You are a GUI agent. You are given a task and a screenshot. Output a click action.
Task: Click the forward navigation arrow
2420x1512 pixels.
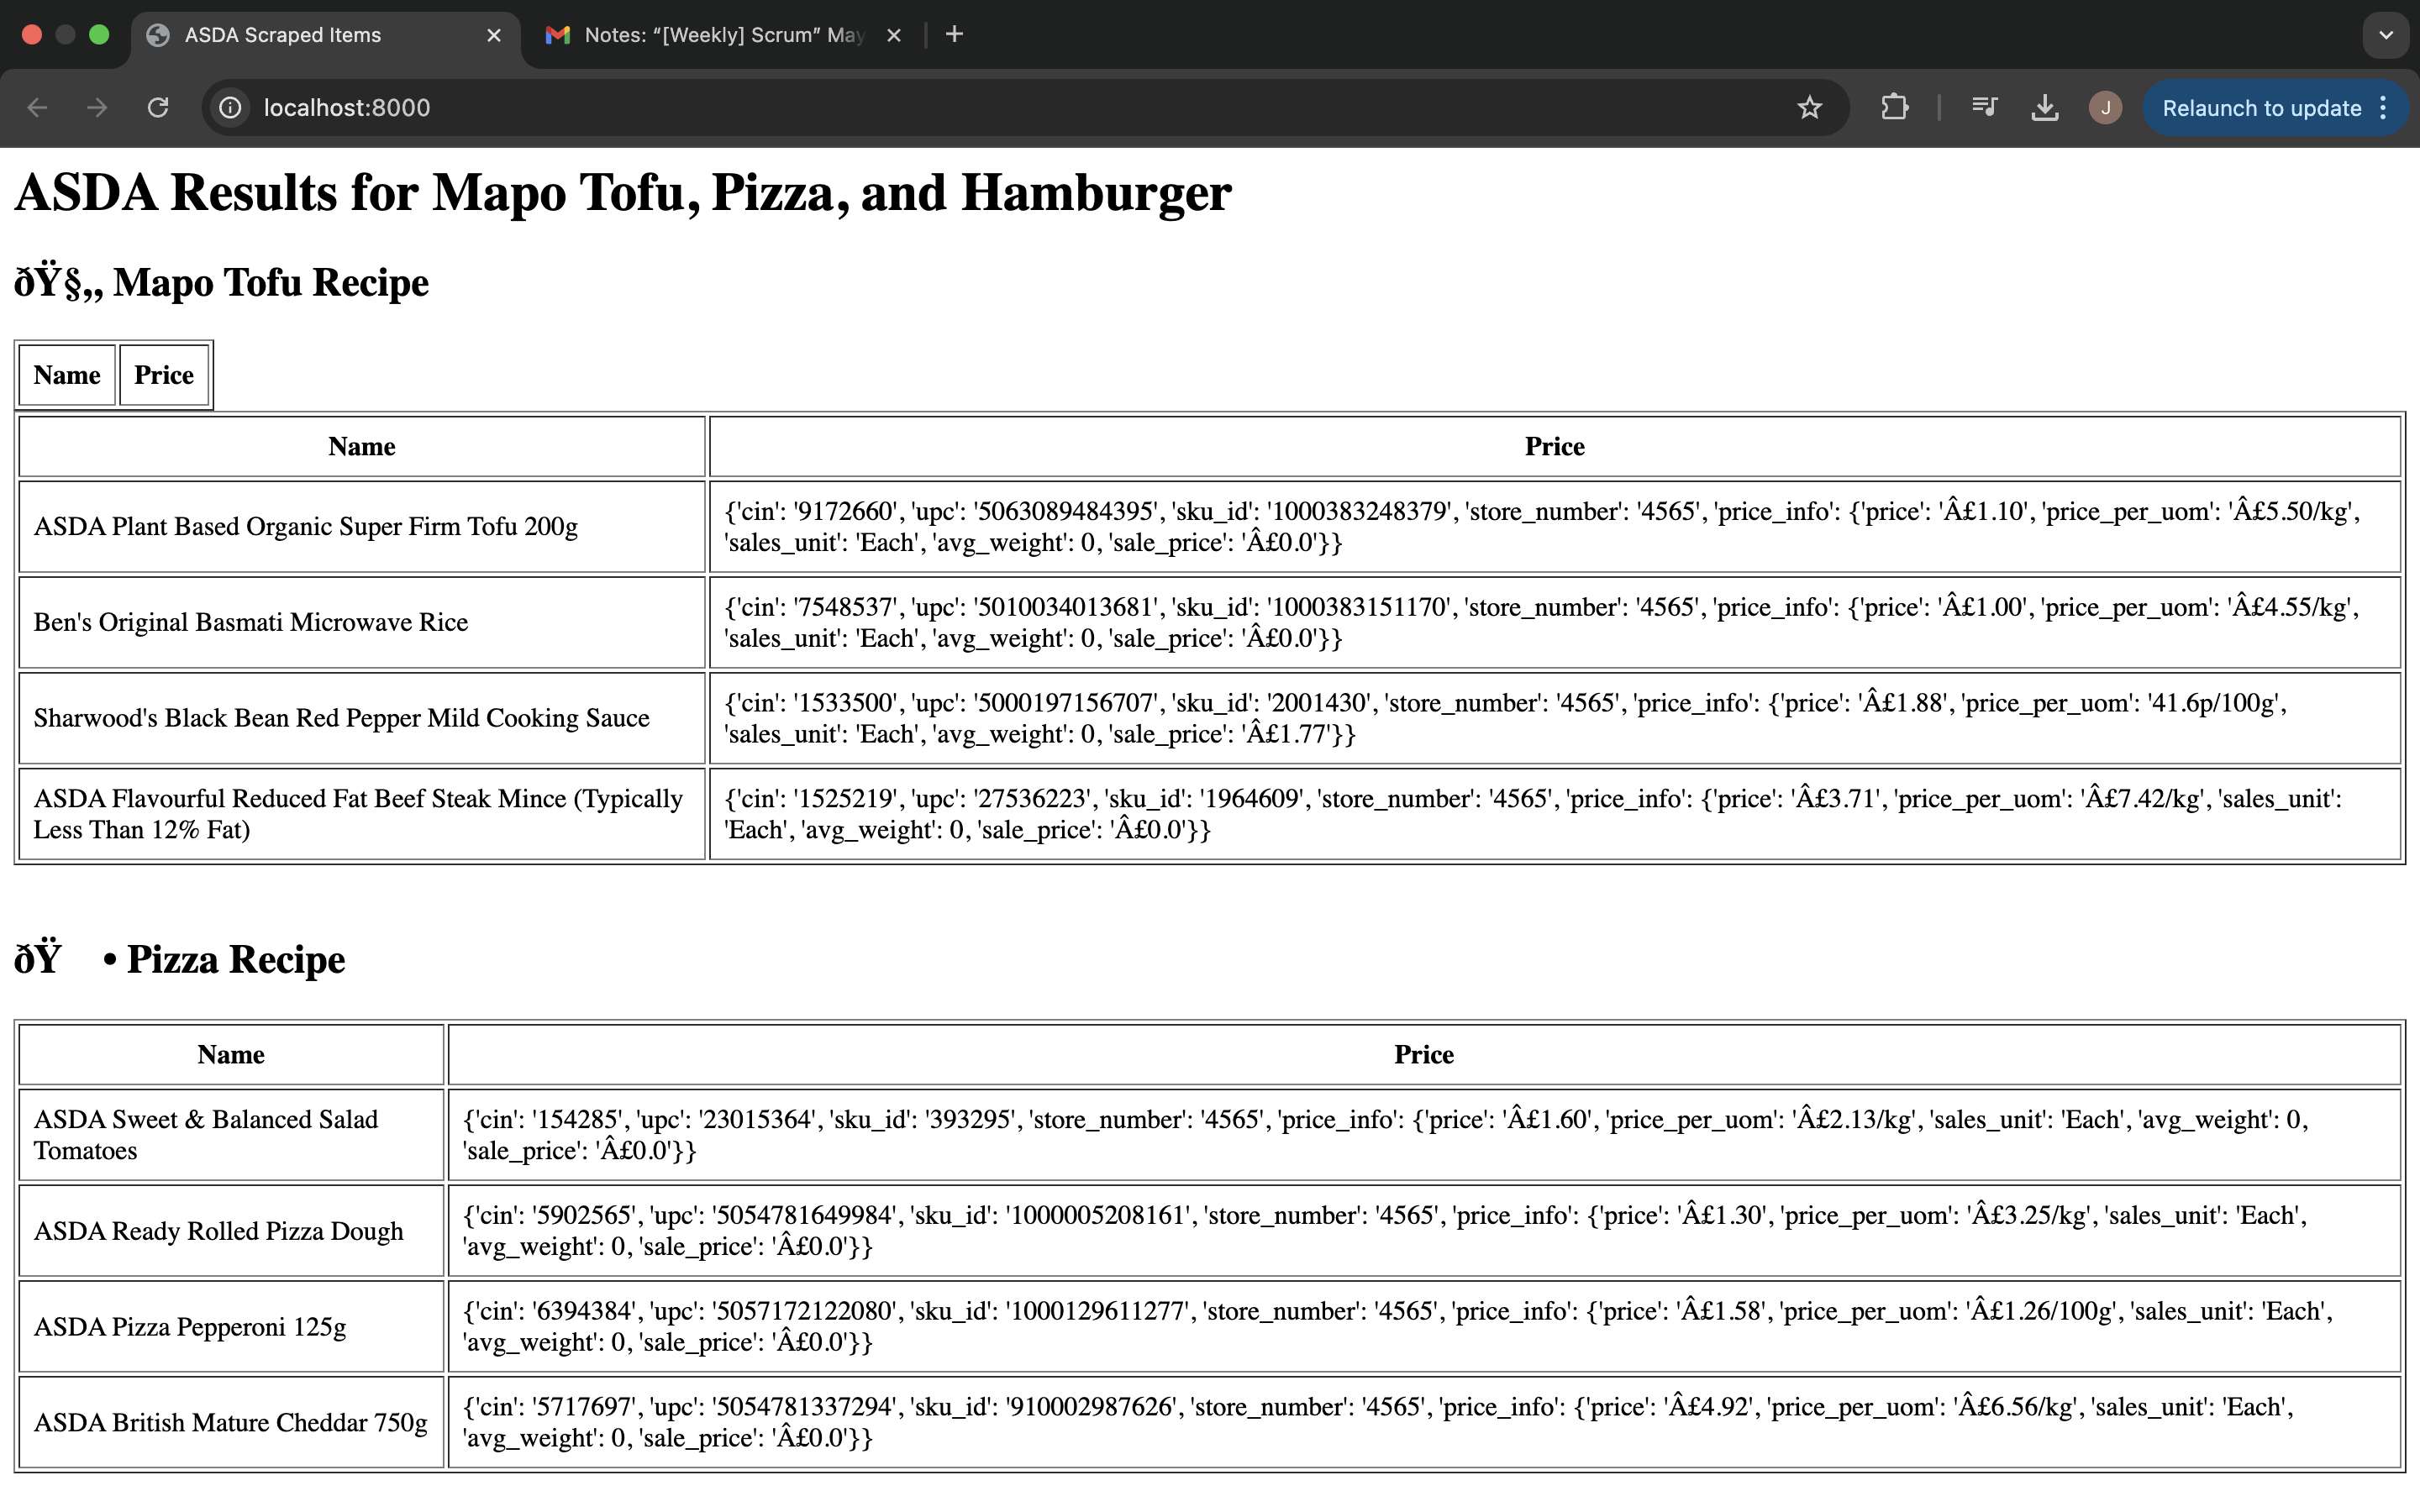click(97, 108)
